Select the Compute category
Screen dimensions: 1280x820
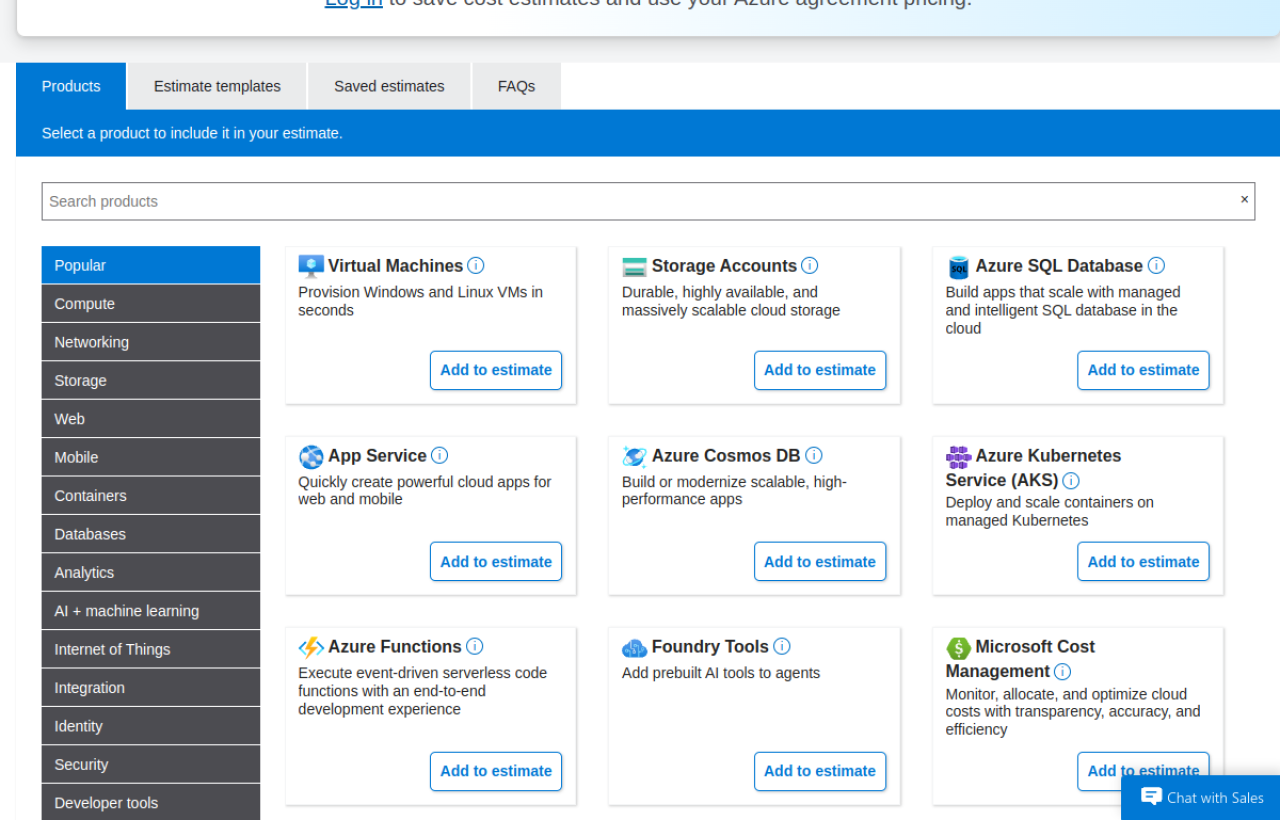151,304
